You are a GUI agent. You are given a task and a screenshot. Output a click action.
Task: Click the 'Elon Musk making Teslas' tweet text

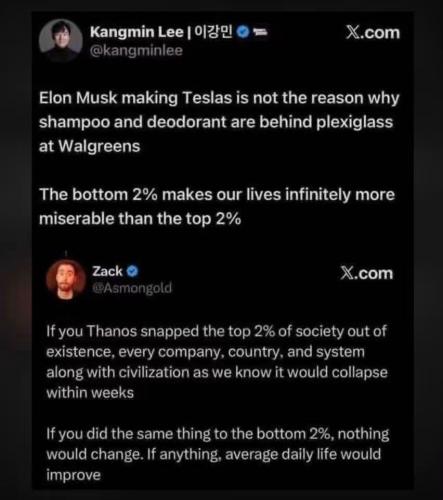click(x=219, y=122)
